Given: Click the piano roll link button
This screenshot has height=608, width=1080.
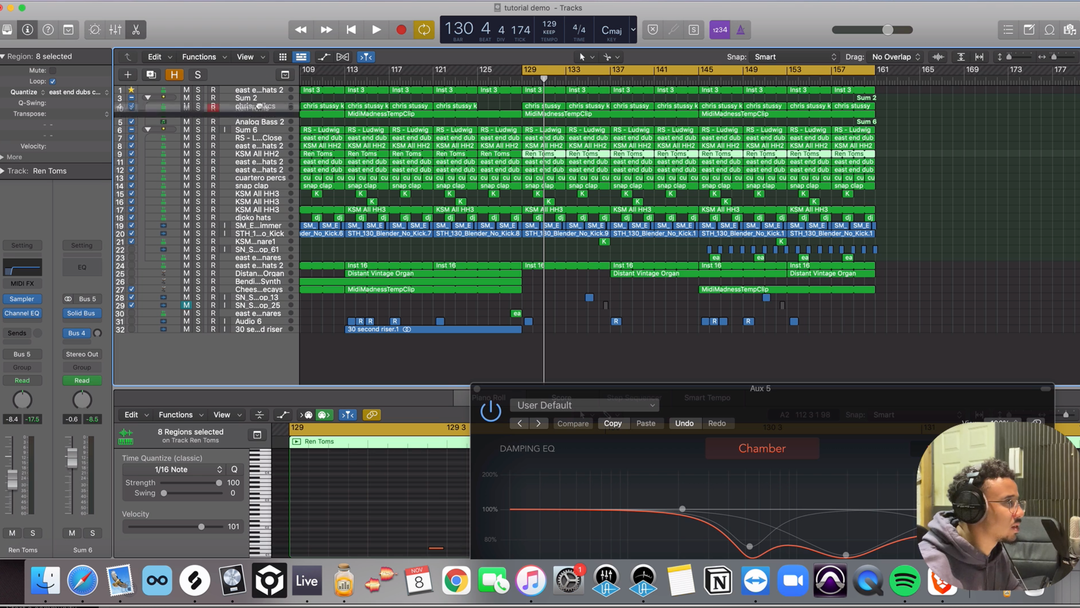Looking at the screenshot, I should (x=371, y=415).
